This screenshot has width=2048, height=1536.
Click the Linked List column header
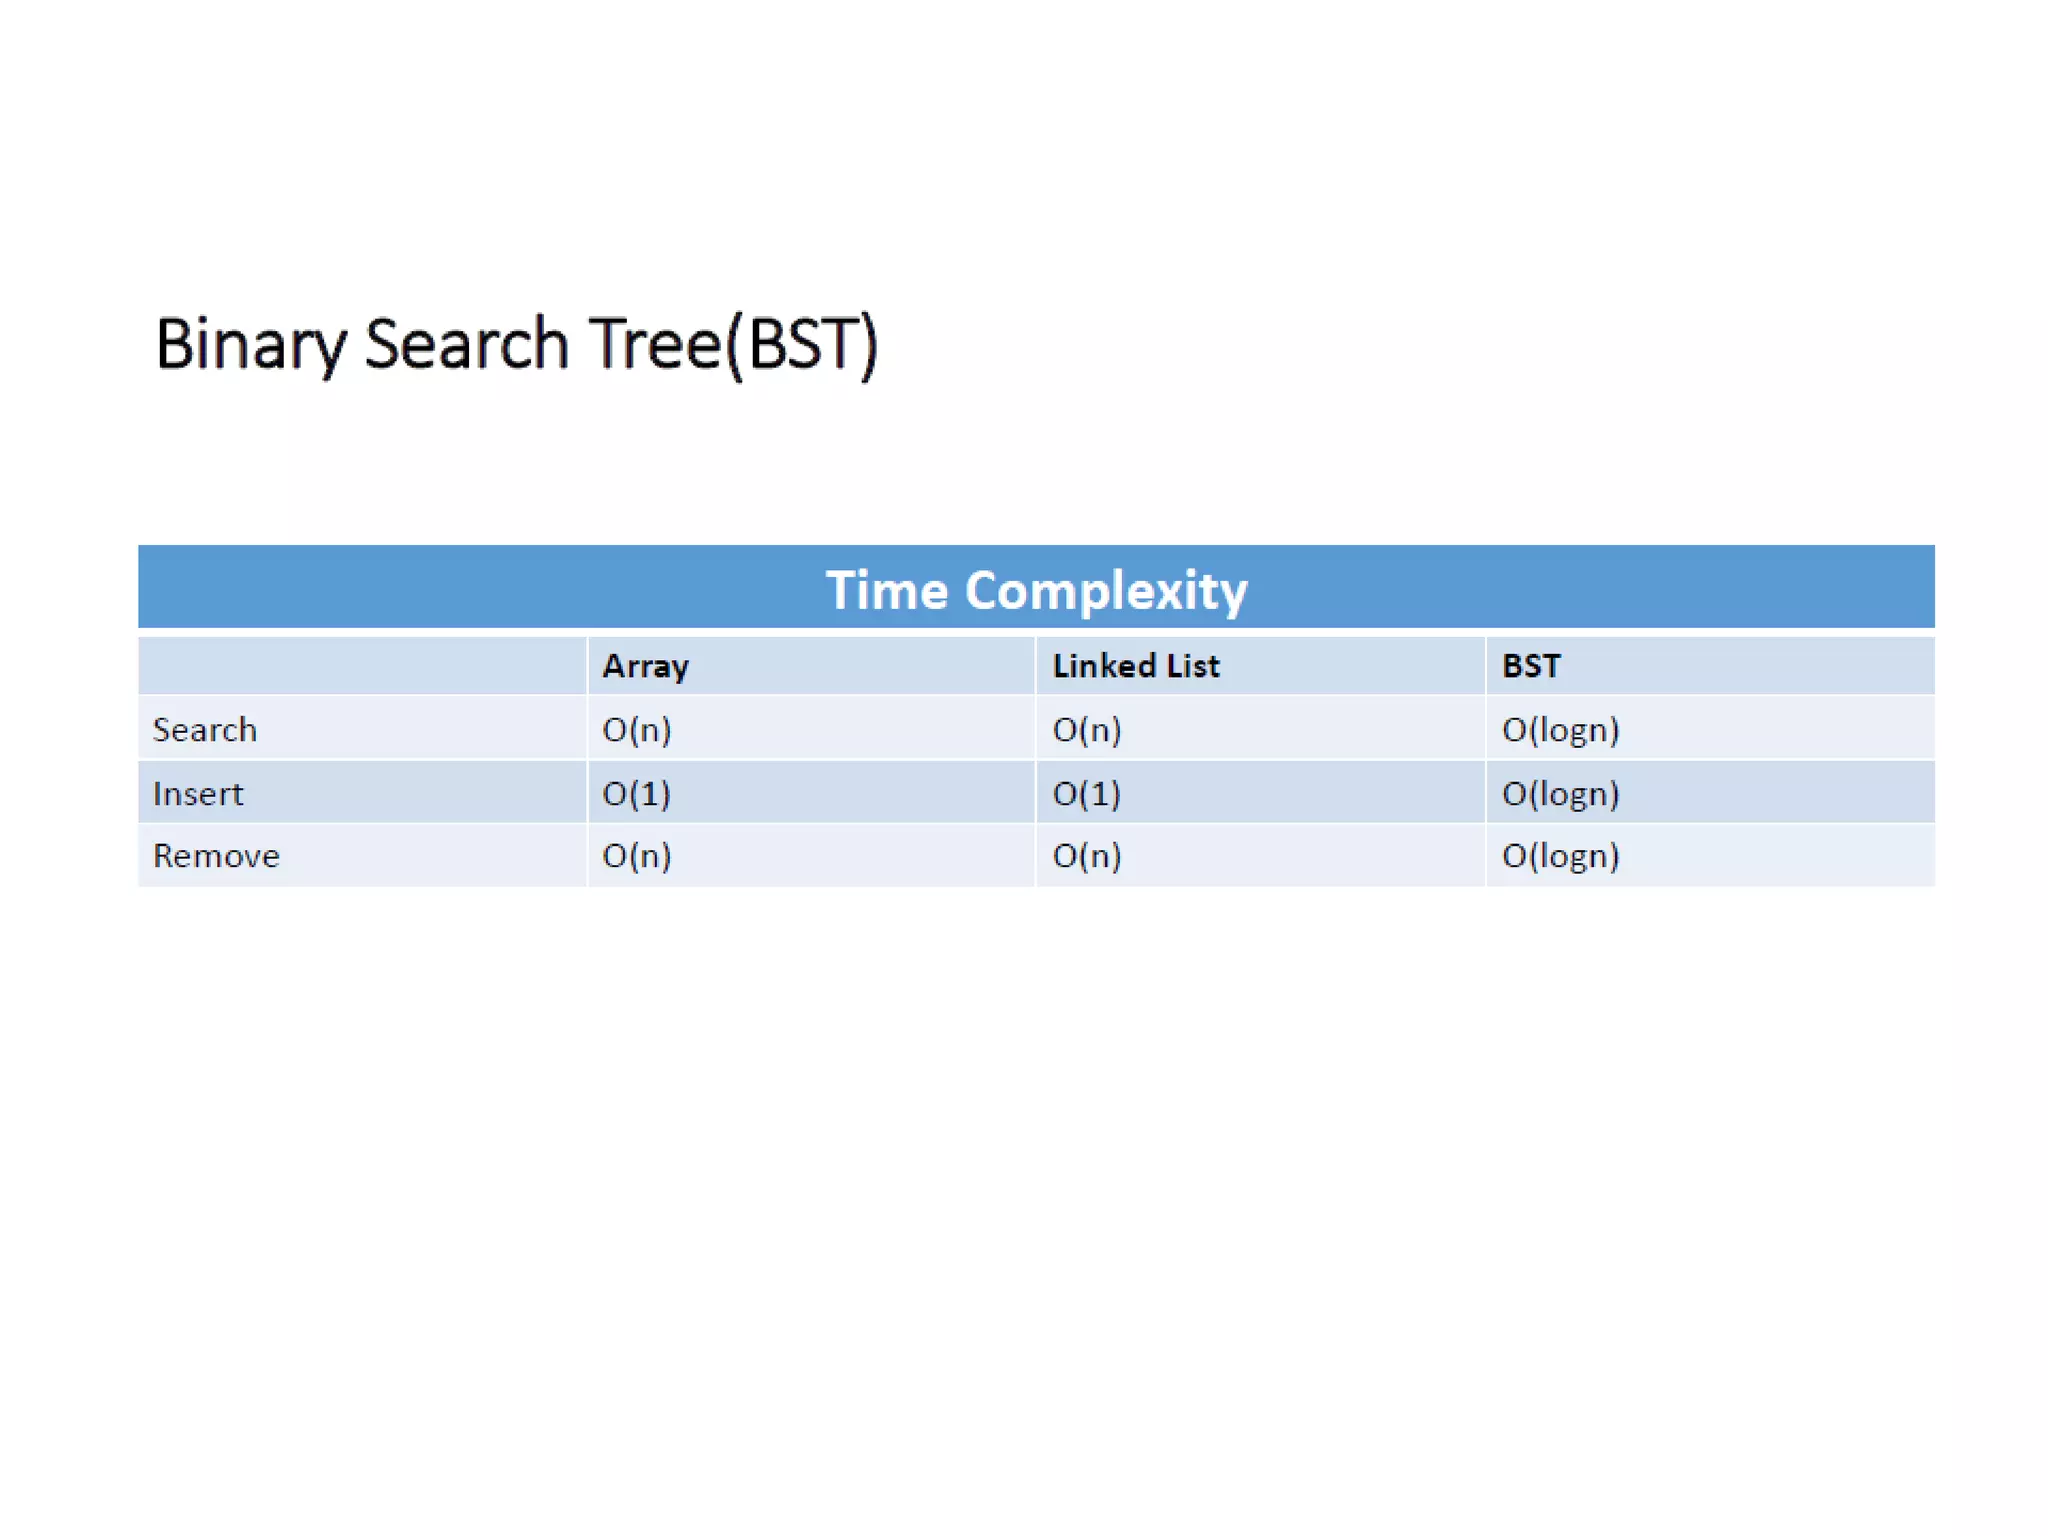tap(1135, 666)
